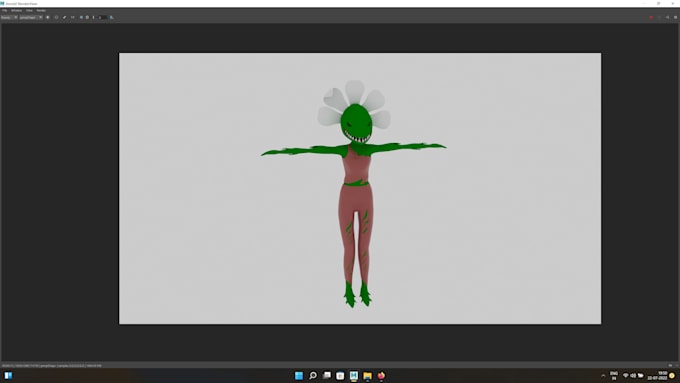Viewport: 680px width, 383px height.
Task: Open Task View from taskbar
Action: click(327, 376)
